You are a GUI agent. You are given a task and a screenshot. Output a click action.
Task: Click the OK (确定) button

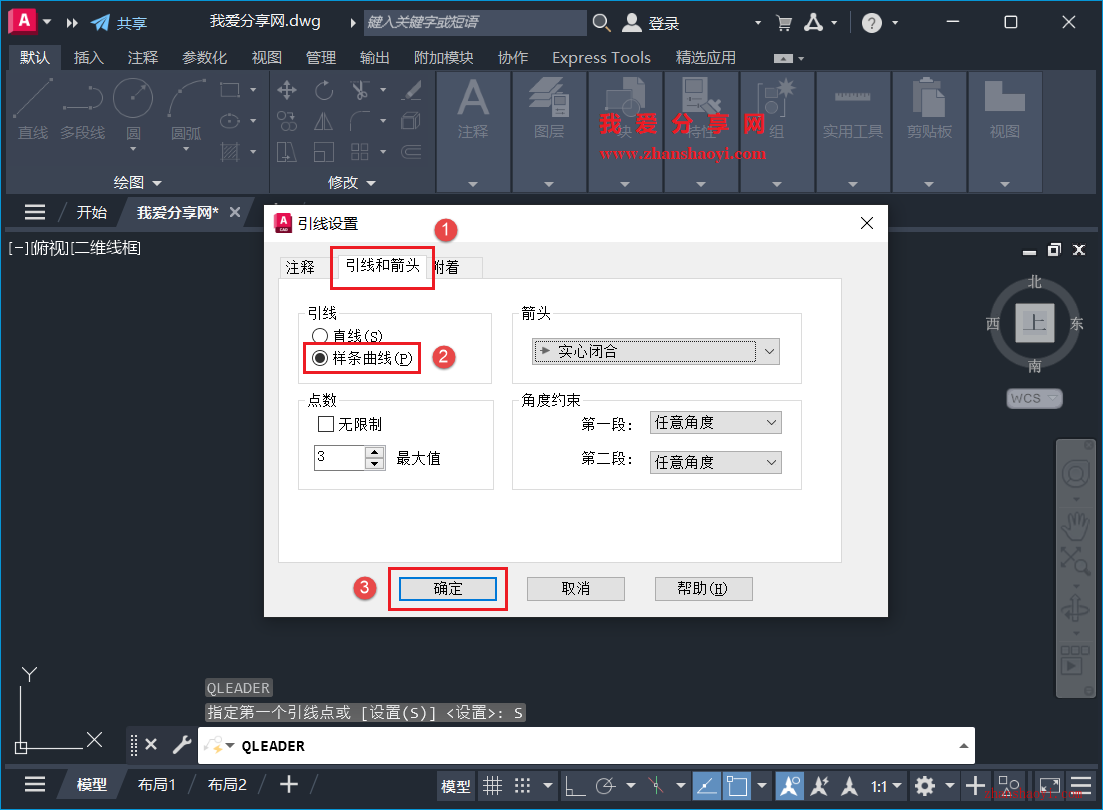tap(448, 588)
